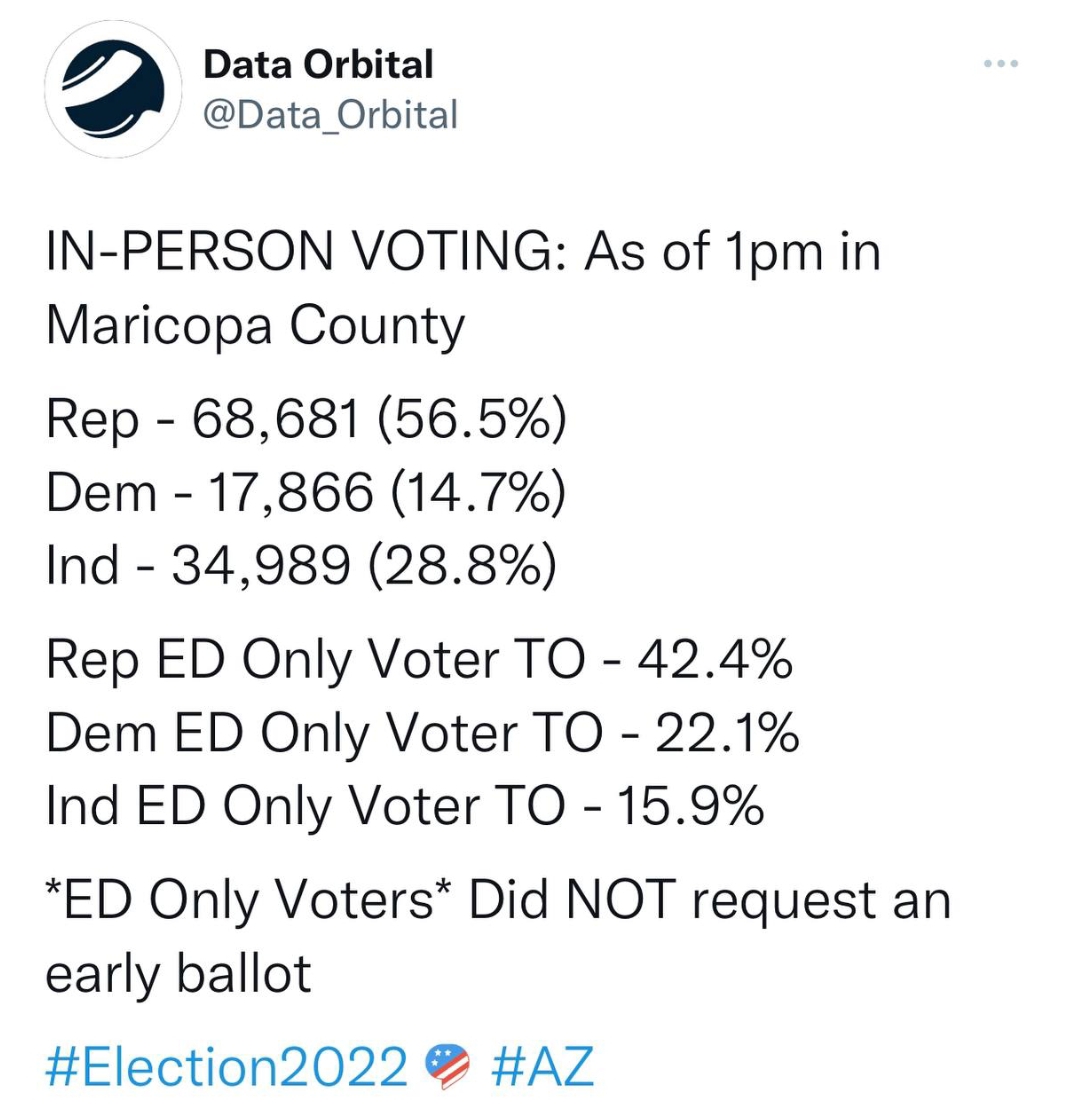Image resolution: width=1074 pixels, height=1116 pixels.
Task: Open the #AZ hashtag
Action: pyautogui.click(x=542, y=1066)
